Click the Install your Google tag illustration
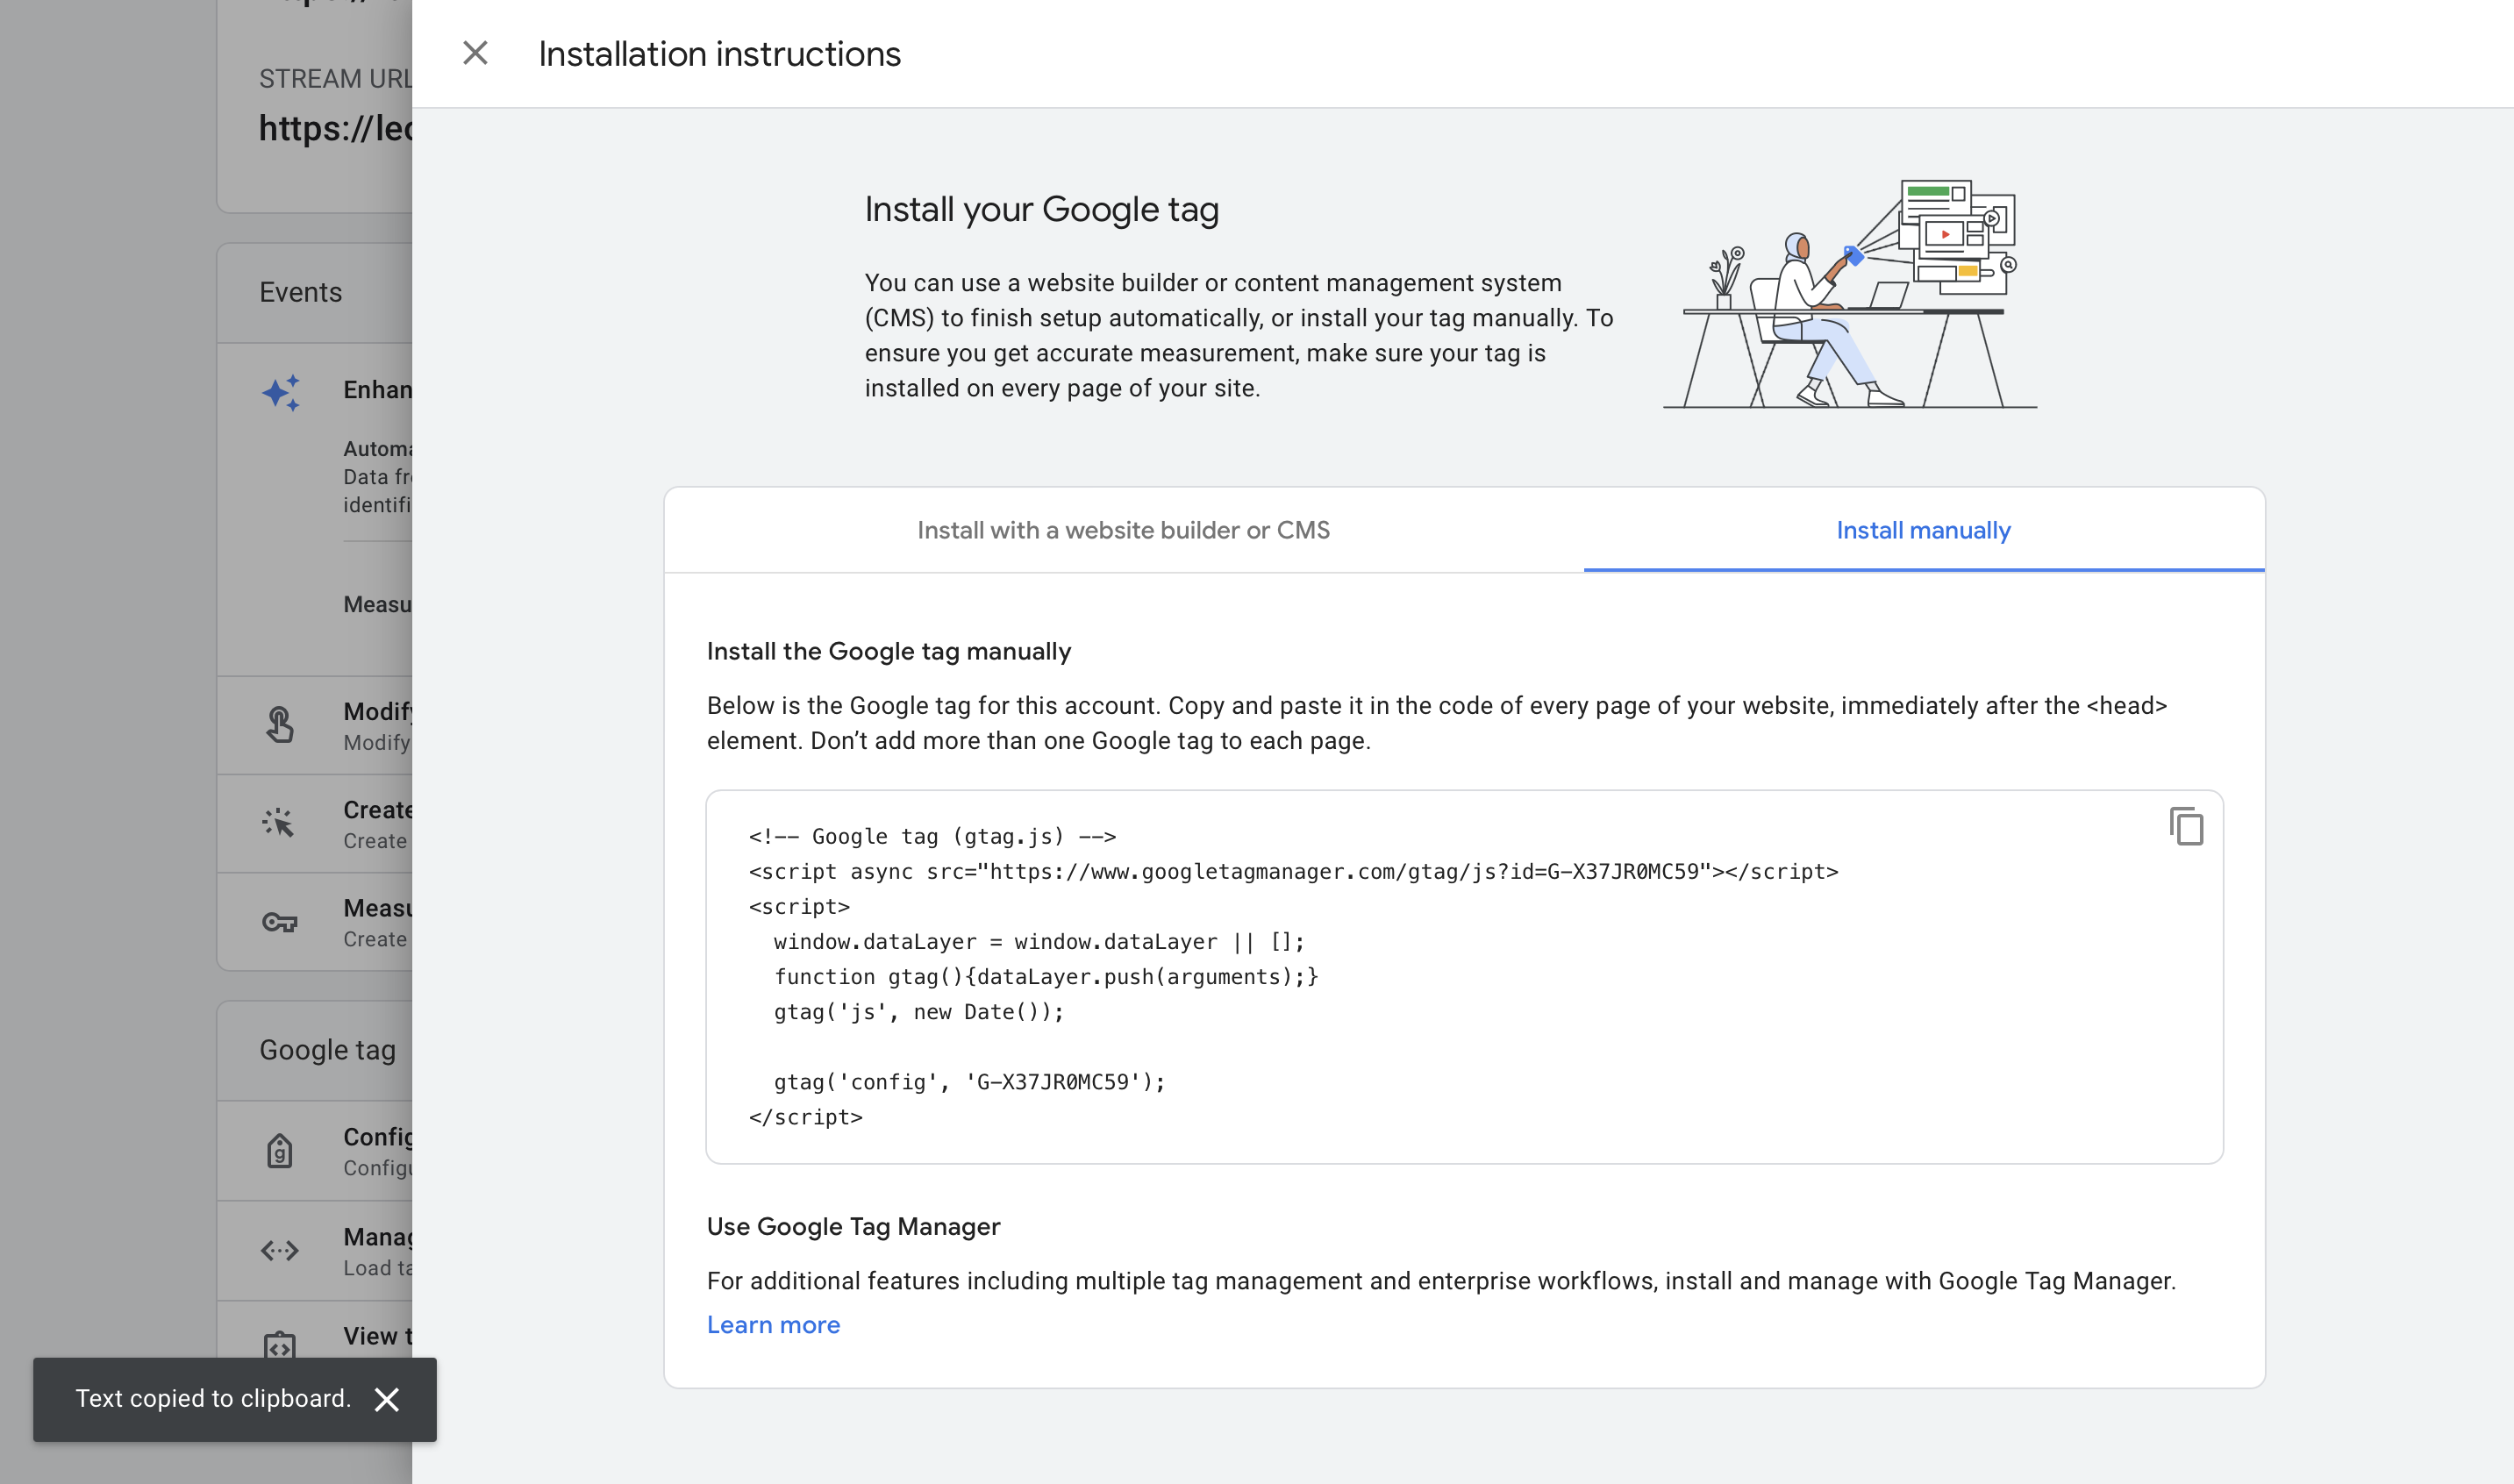Screen dimensions: 2514x1484 [1850, 295]
